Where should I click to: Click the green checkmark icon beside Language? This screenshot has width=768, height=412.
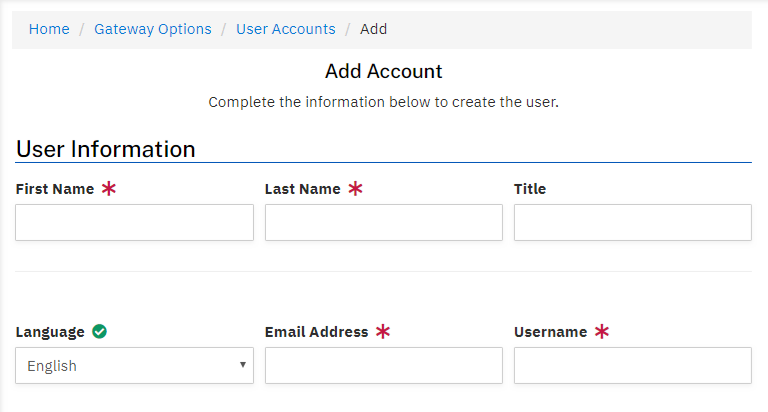point(99,332)
